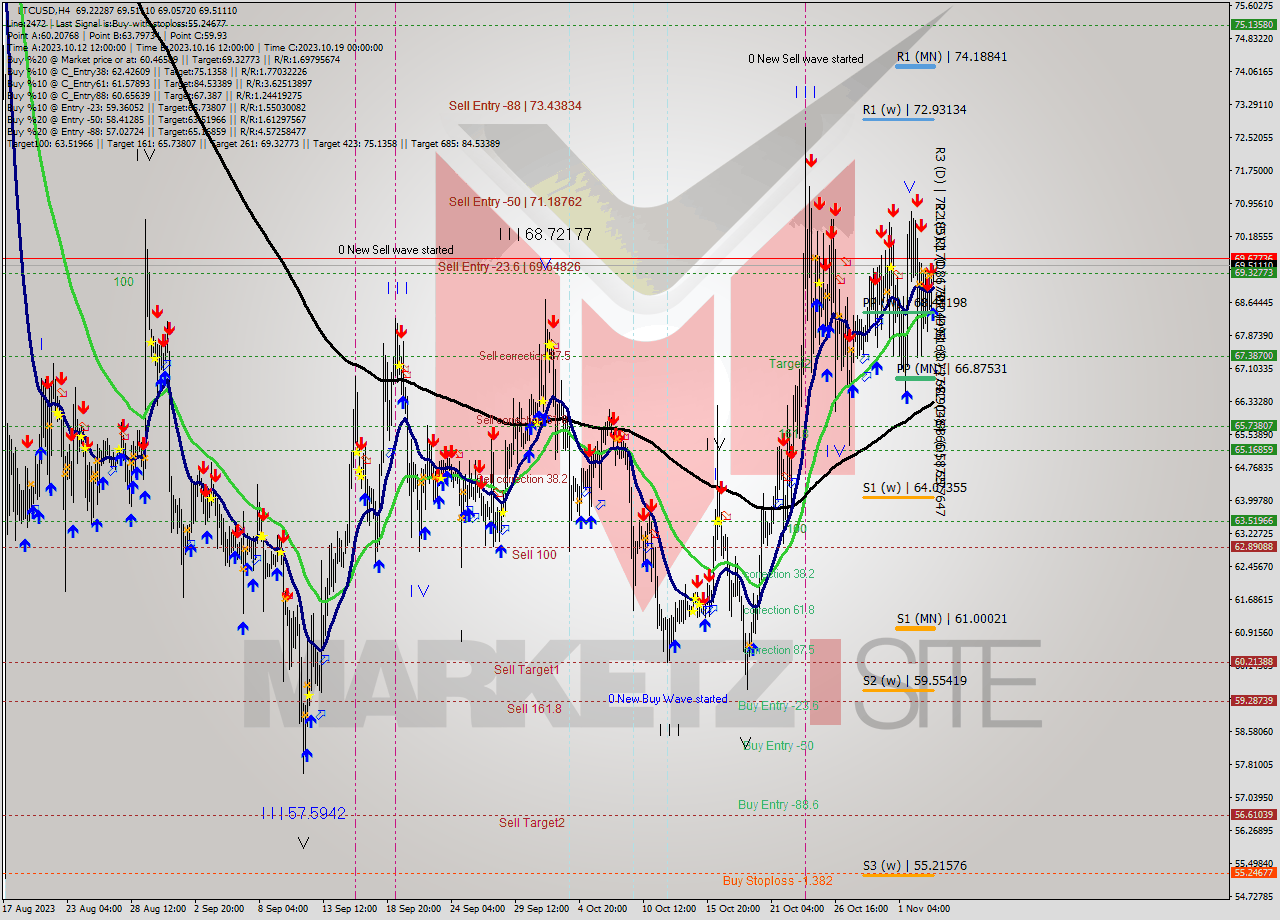Click the Buy Entry -88.6 label
Image resolution: width=1280 pixels, height=920 pixels.
coord(778,805)
